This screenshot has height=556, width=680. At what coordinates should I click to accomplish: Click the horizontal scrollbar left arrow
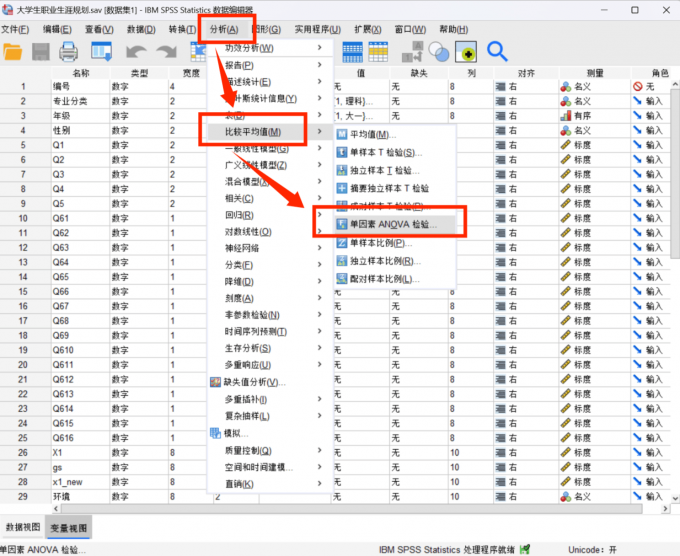[56, 508]
